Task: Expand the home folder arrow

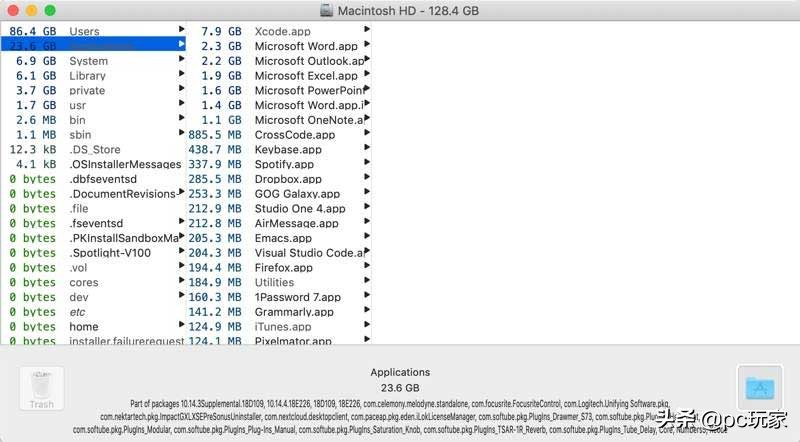Action: coord(181,325)
